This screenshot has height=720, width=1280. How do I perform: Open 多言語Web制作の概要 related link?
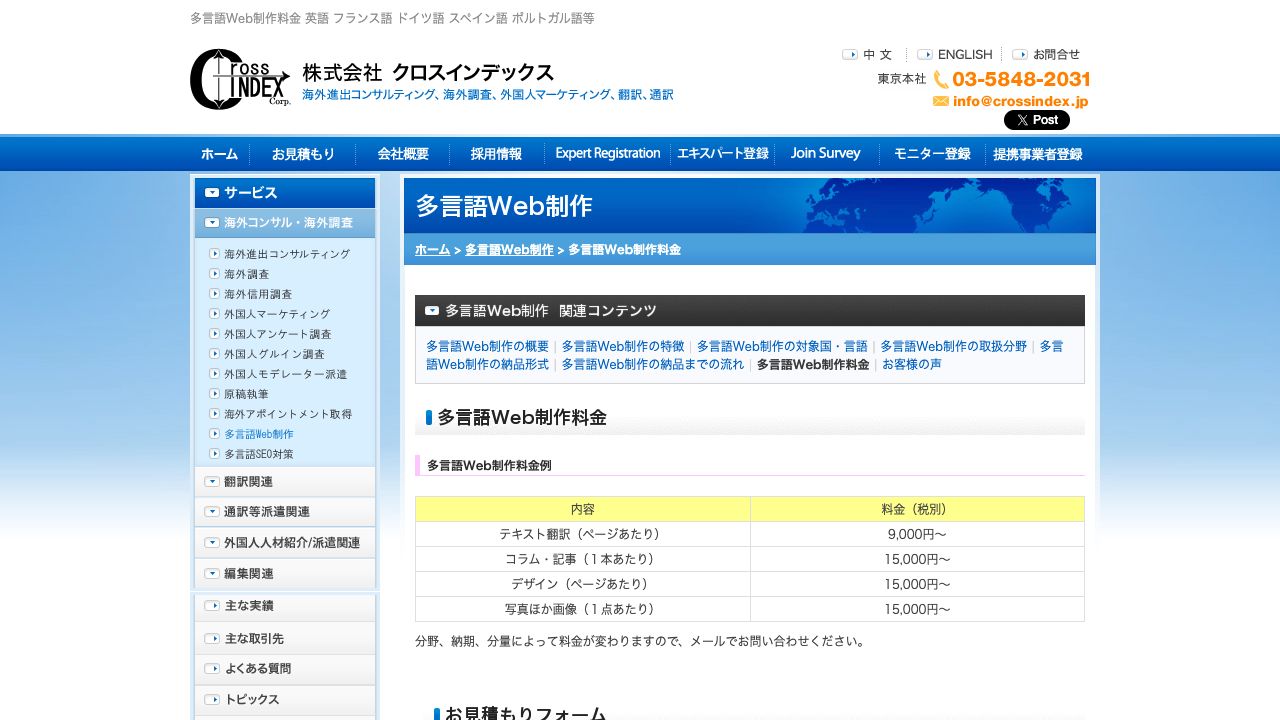(487, 346)
